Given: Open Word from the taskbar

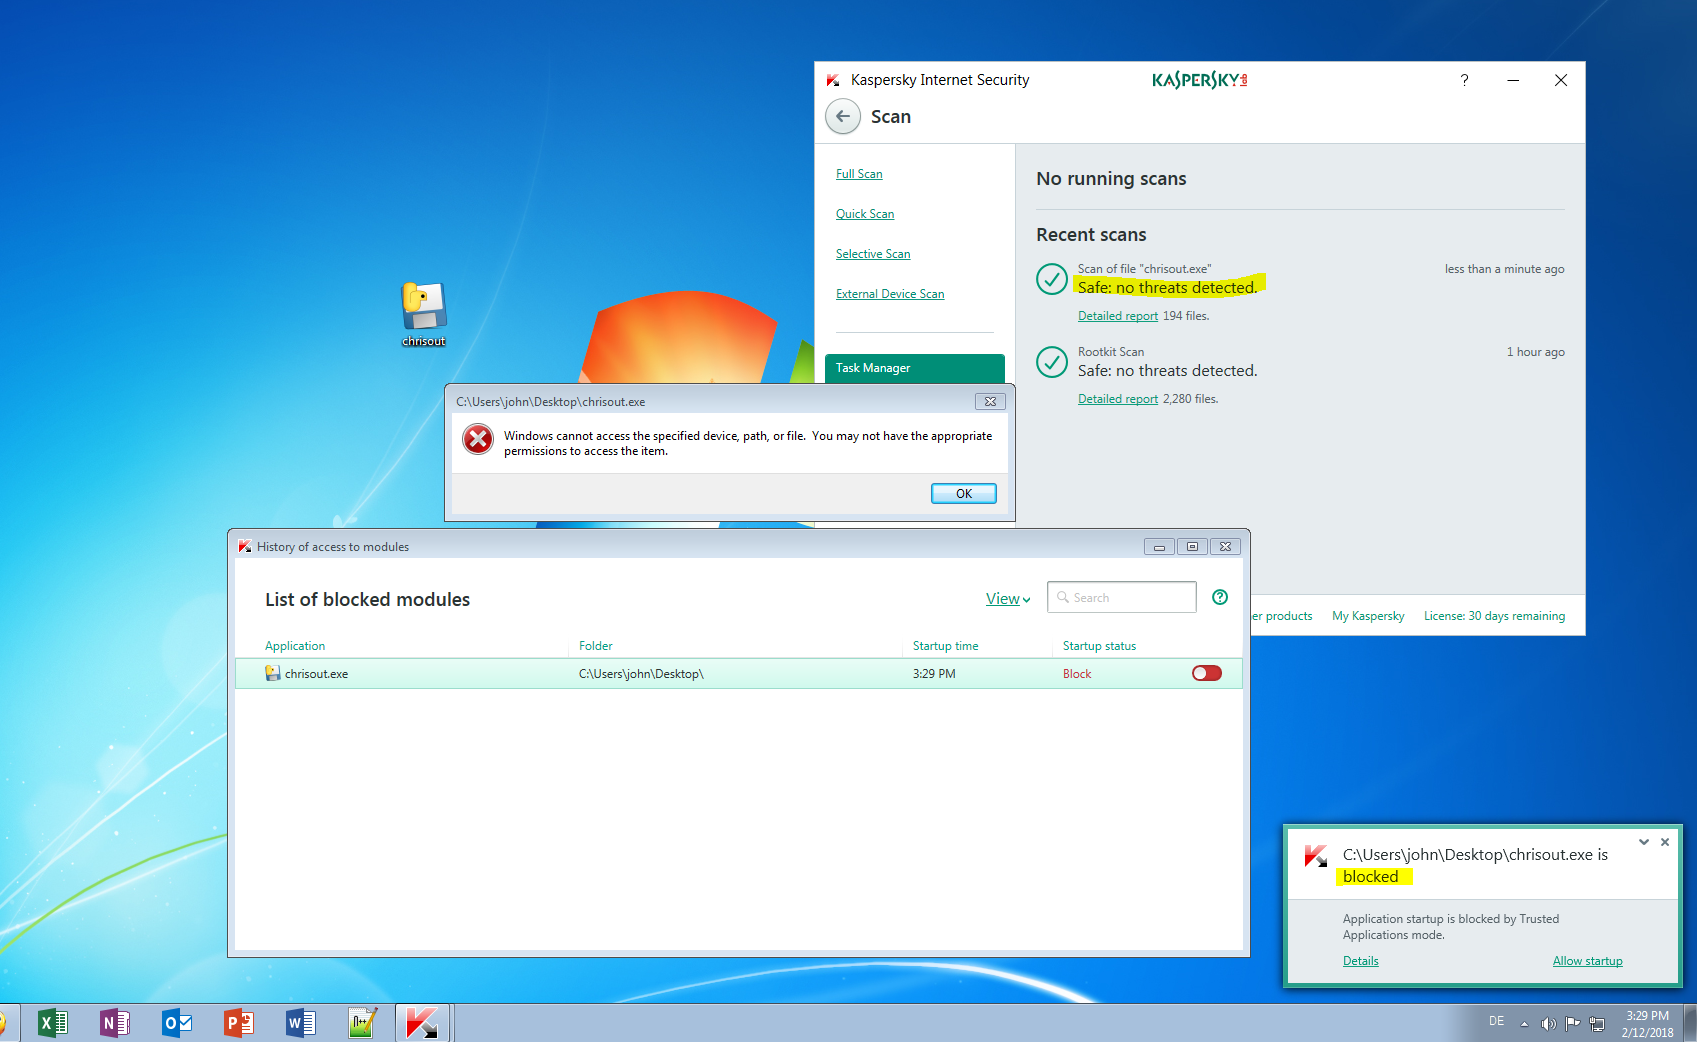Looking at the screenshot, I should tap(301, 1023).
